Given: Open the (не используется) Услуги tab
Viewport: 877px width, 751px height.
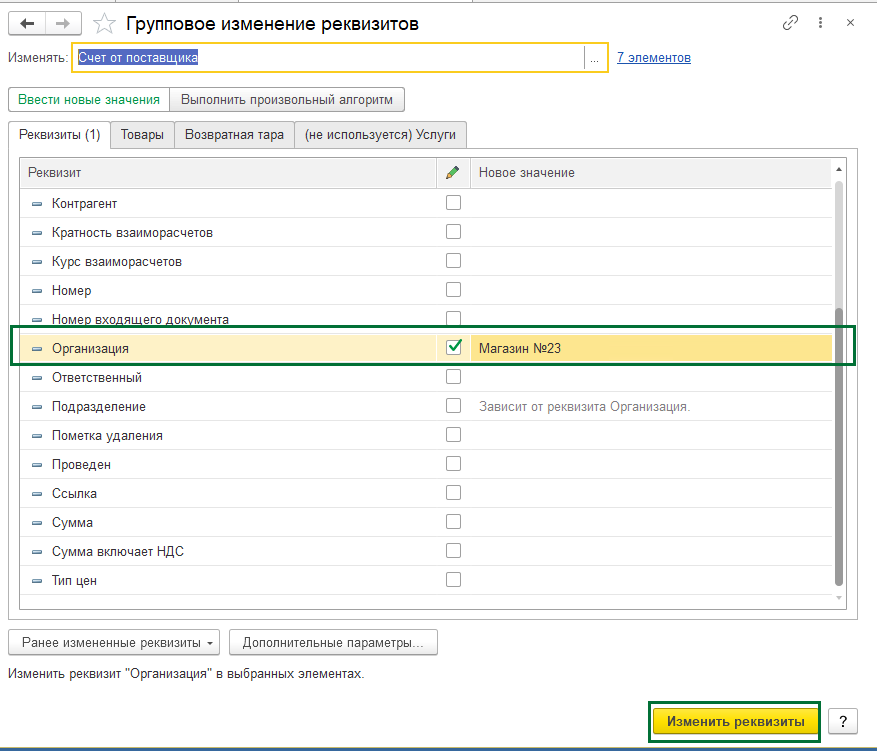Looking at the screenshot, I should click(380, 135).
